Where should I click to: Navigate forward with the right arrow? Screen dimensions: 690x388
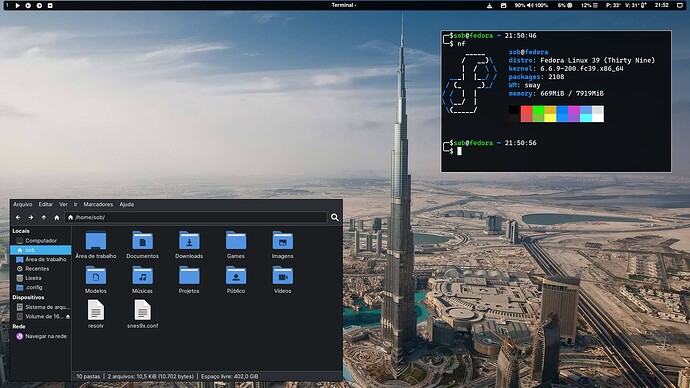tap(31, 217)
